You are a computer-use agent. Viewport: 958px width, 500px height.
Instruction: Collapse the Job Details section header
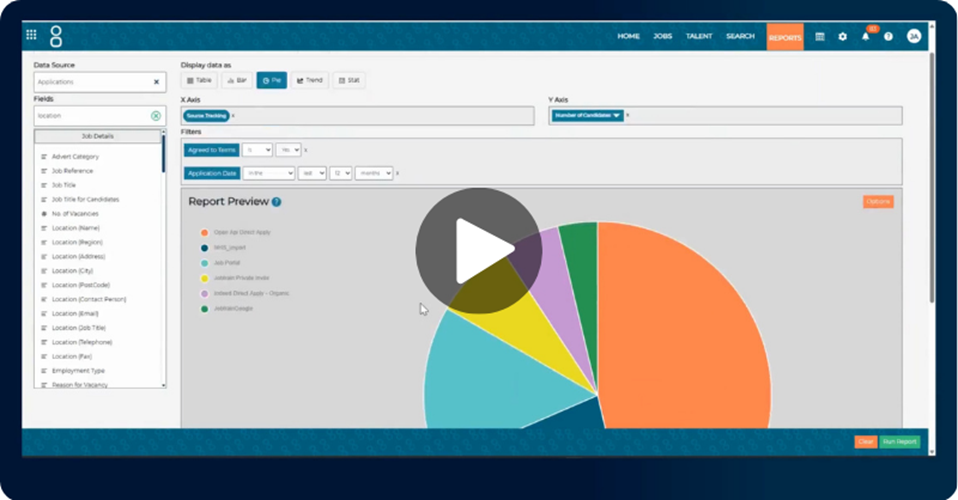point(98,136)
